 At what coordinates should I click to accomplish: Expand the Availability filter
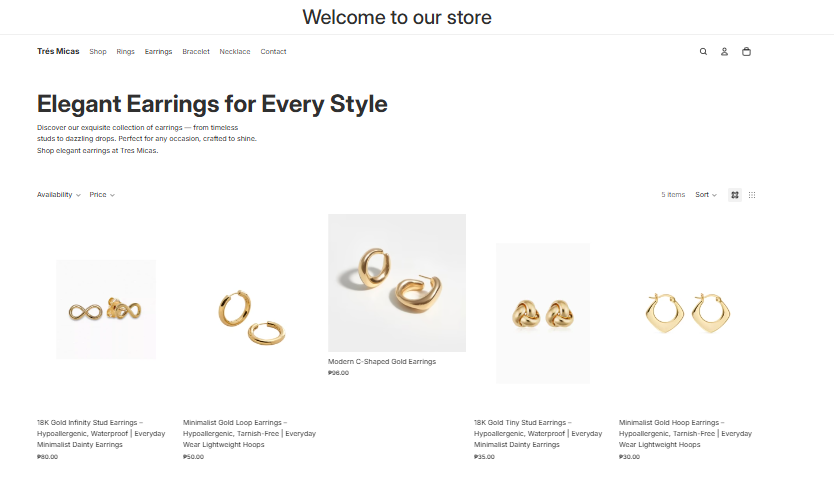(x=59, y=195)
